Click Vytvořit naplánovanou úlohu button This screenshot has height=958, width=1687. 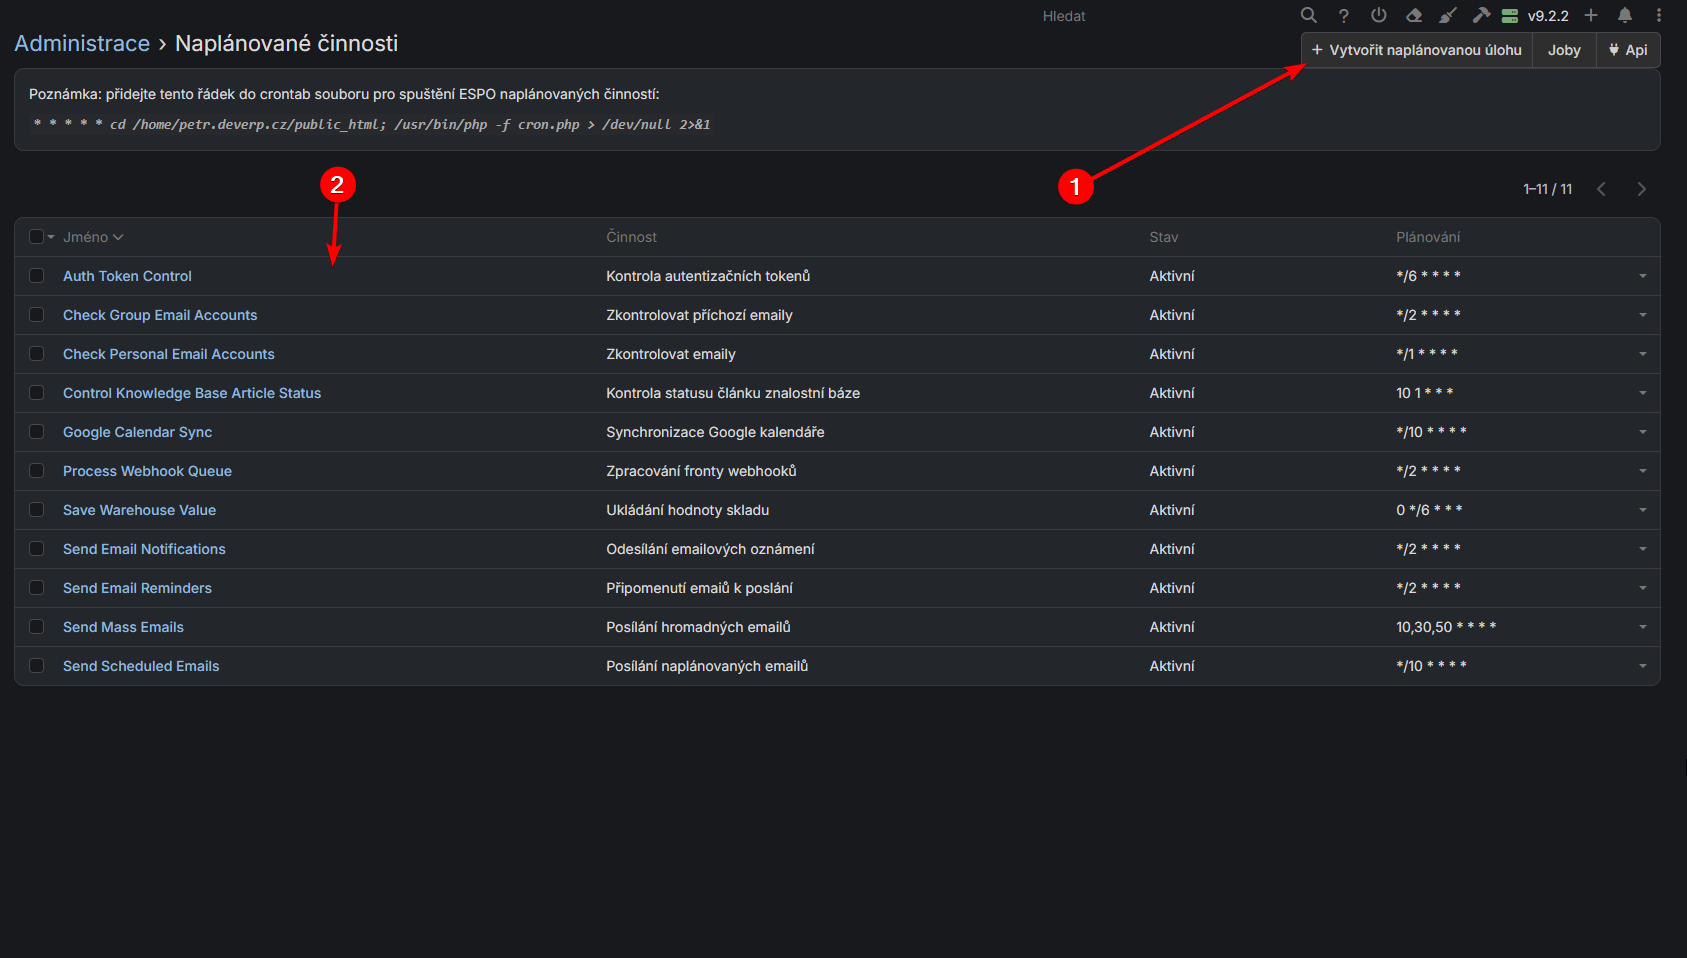(1416, 50)
